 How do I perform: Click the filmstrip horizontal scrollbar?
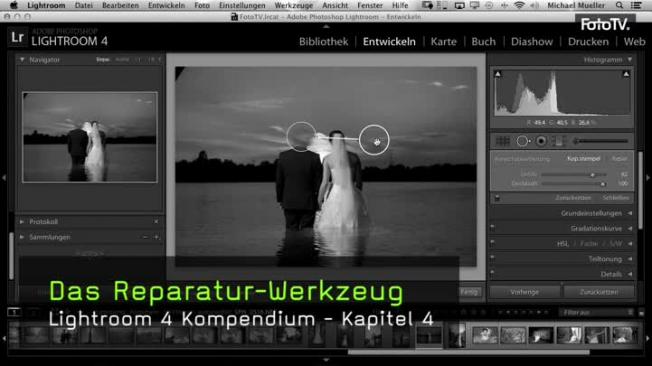[468, 352]
